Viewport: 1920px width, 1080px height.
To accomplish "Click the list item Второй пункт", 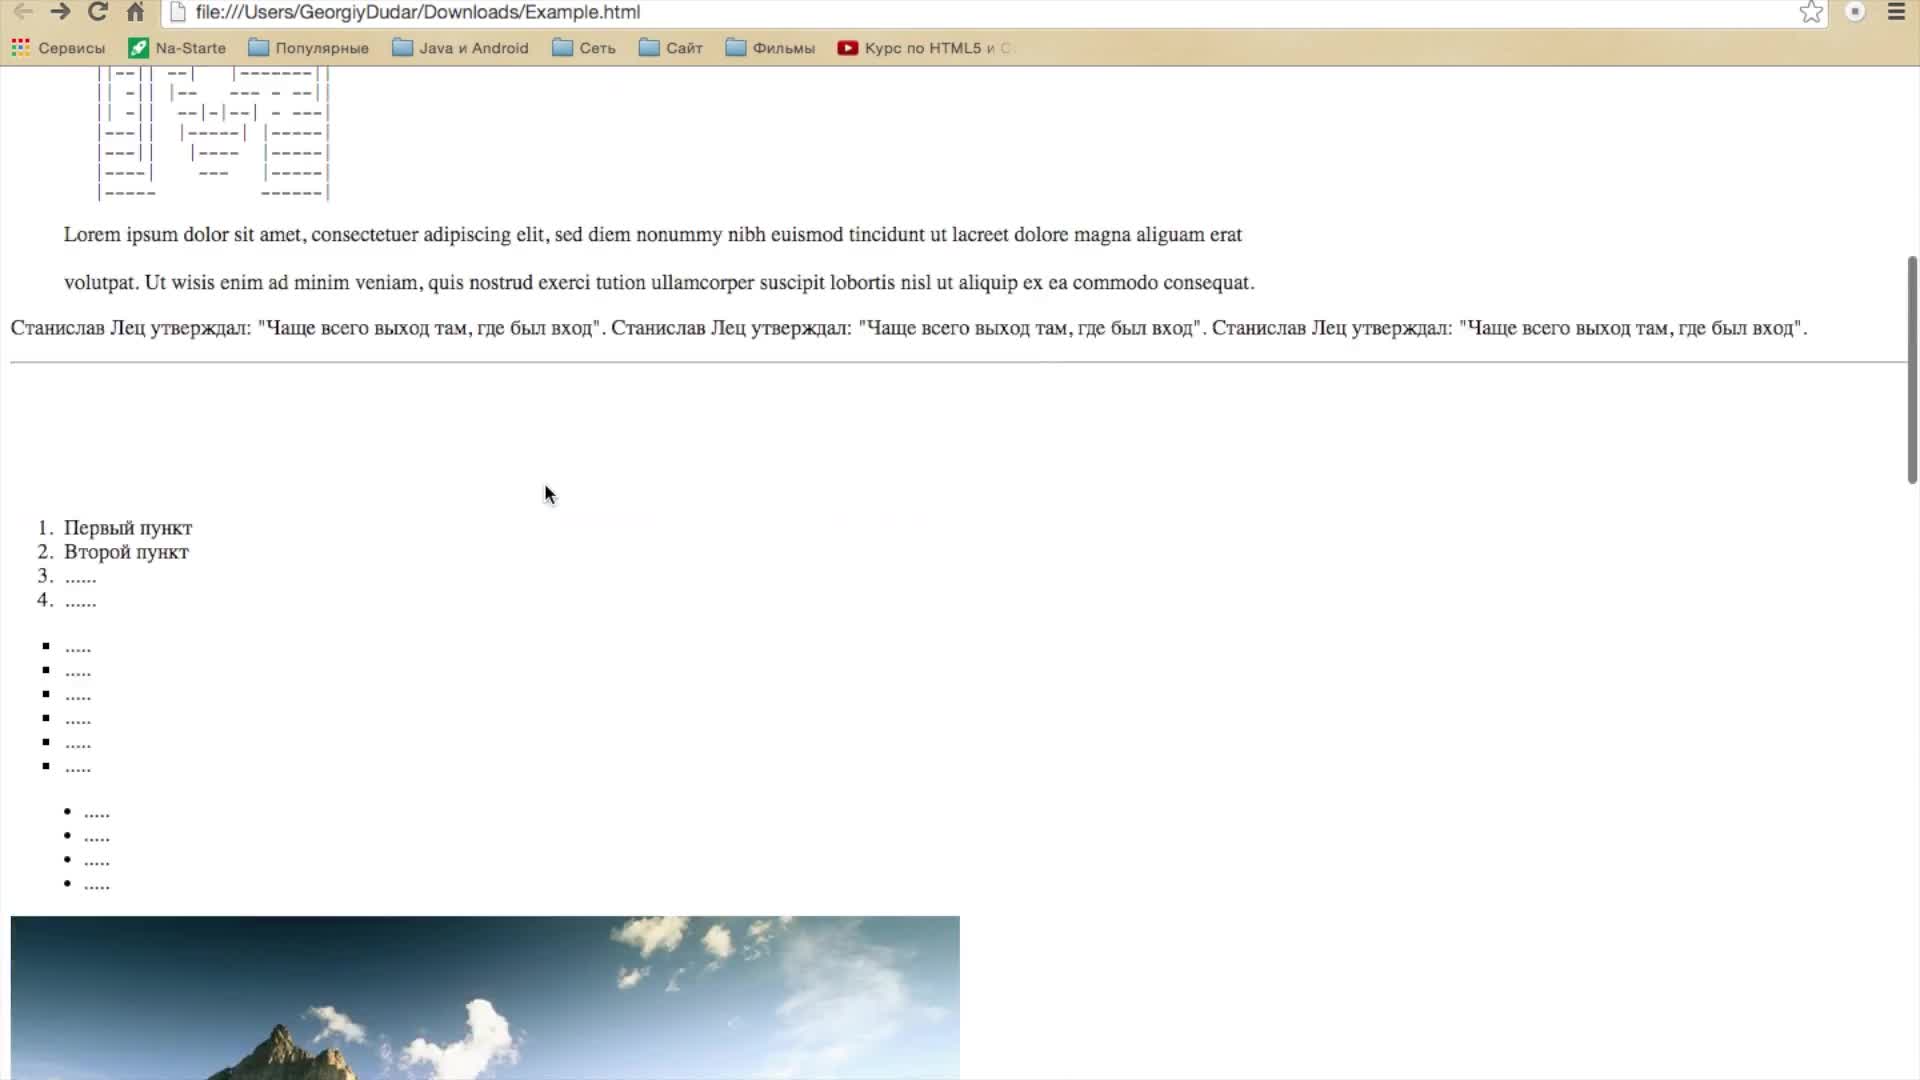I will pyautogui.click(x=126, y=552).
